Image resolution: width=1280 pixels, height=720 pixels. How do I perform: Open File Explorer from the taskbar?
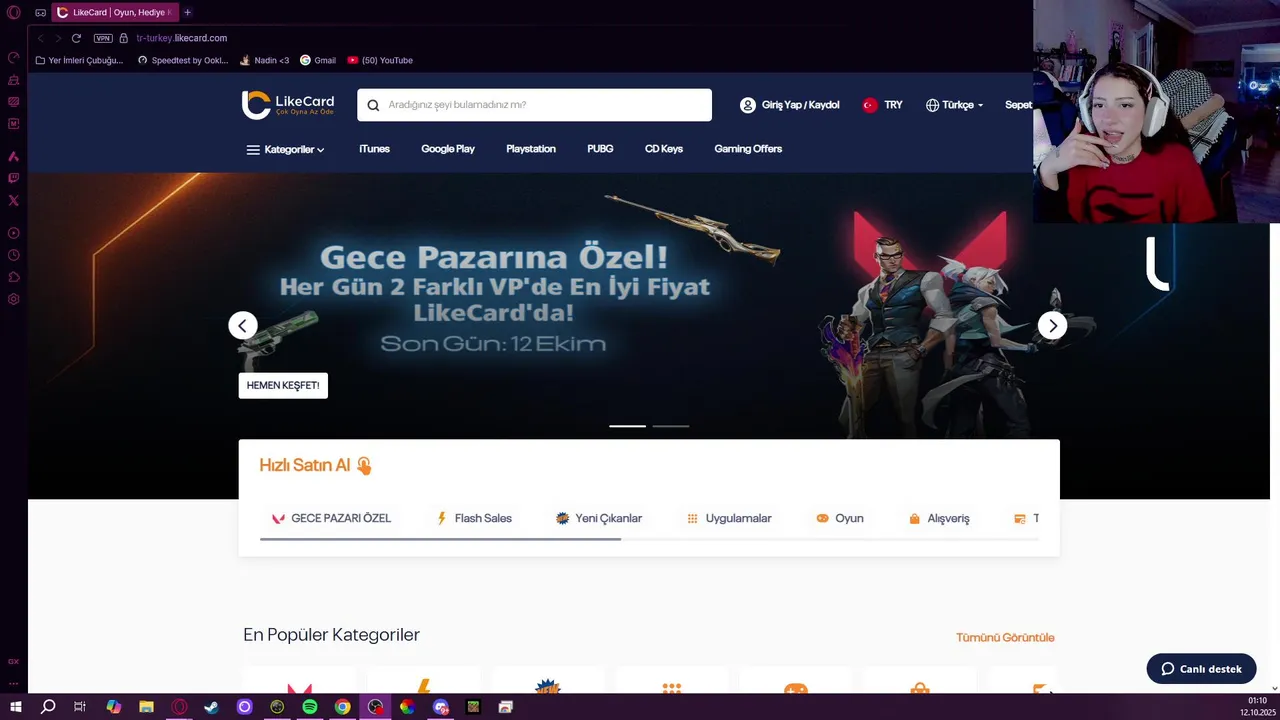point(146,707)
